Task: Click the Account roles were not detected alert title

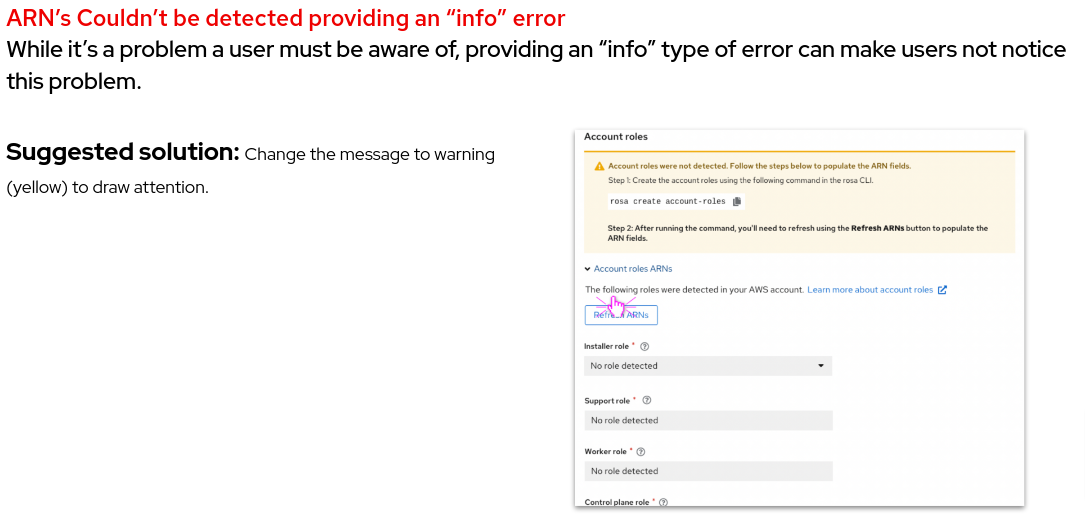Action: [x=759, y=166]
